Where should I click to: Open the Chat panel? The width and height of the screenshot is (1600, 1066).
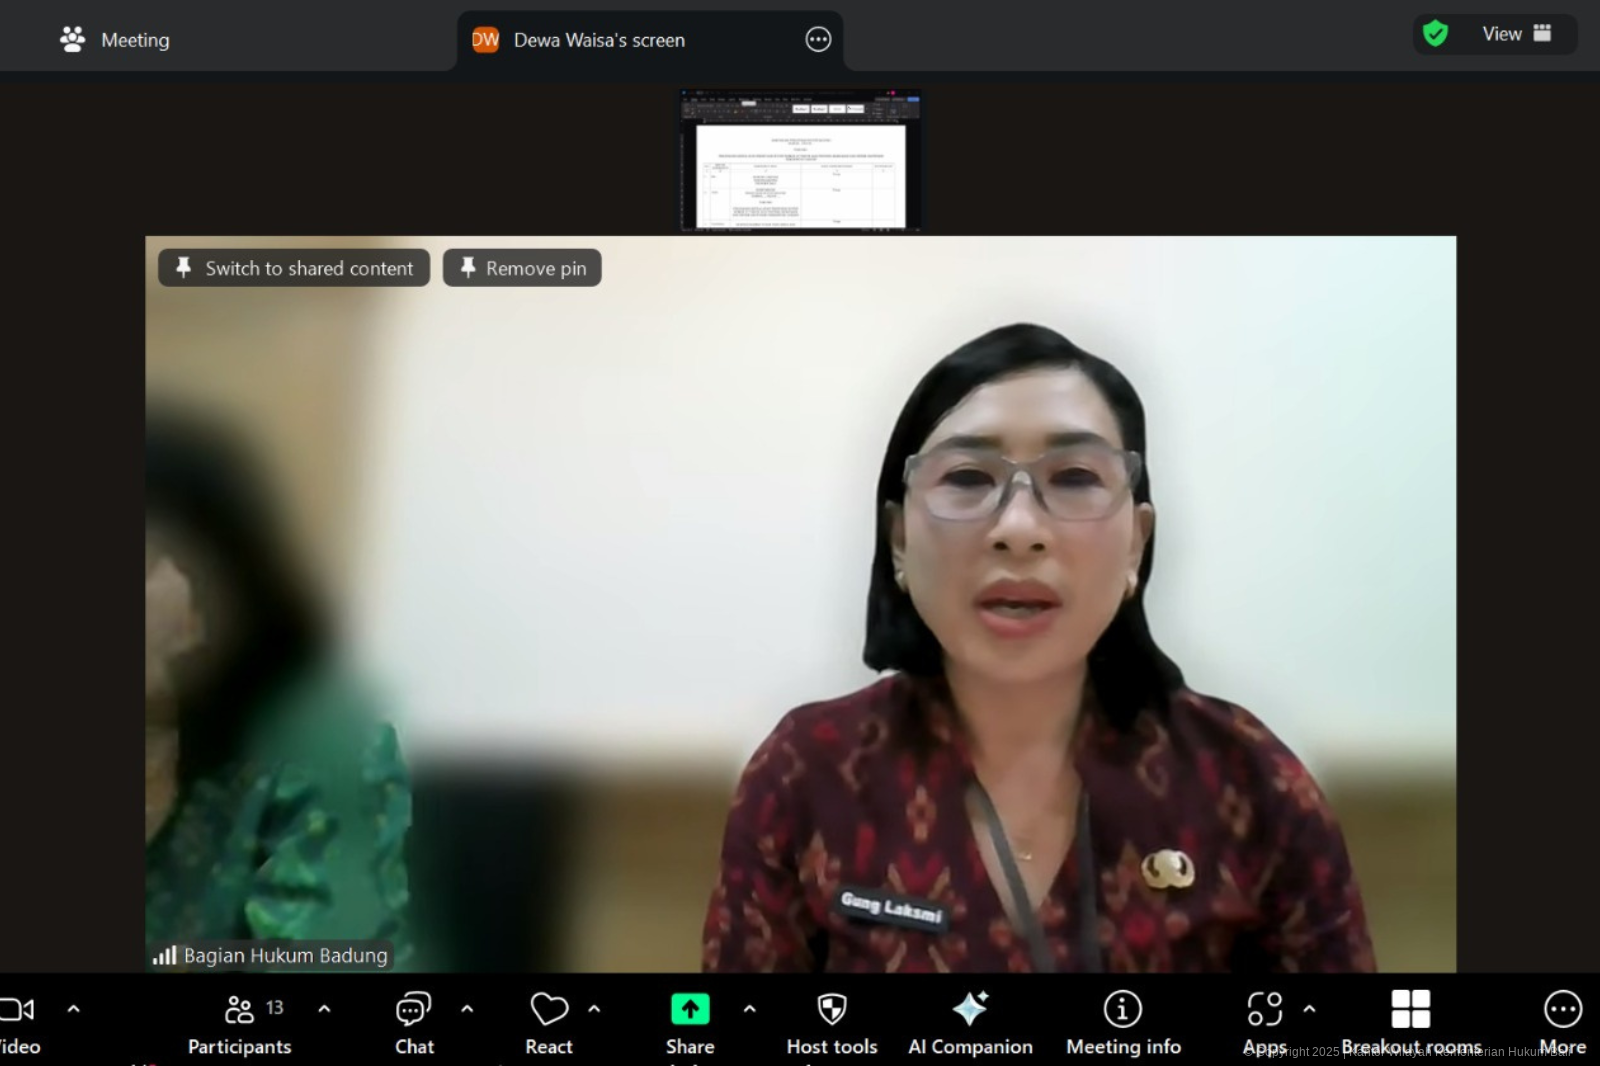point(413,1010)
